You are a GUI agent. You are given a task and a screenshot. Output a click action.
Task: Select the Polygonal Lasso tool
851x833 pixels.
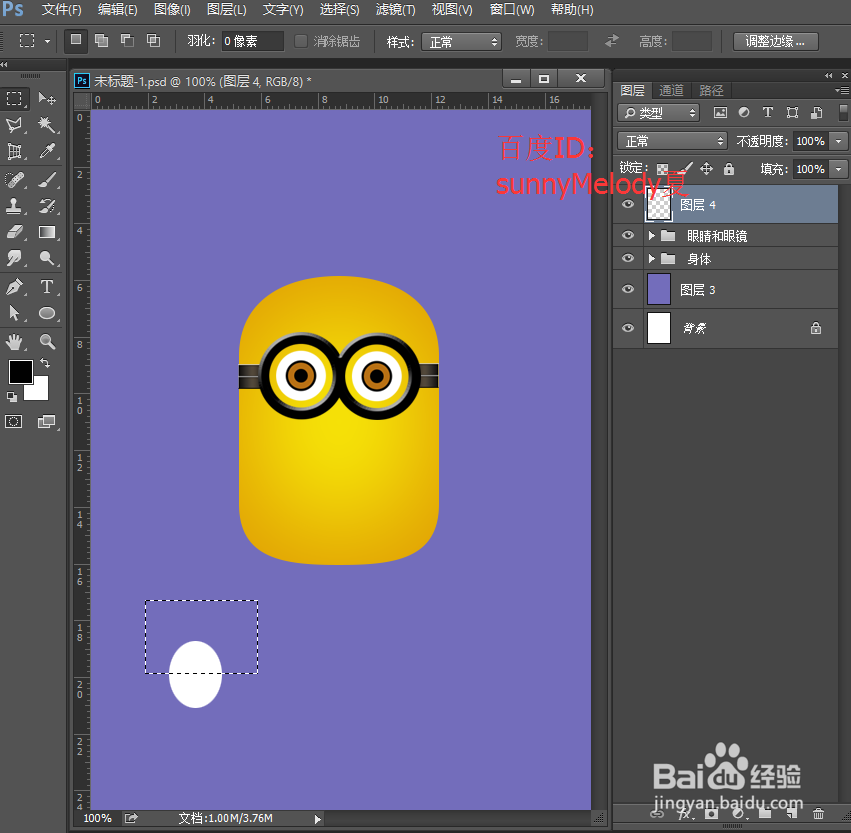(15, 125)
